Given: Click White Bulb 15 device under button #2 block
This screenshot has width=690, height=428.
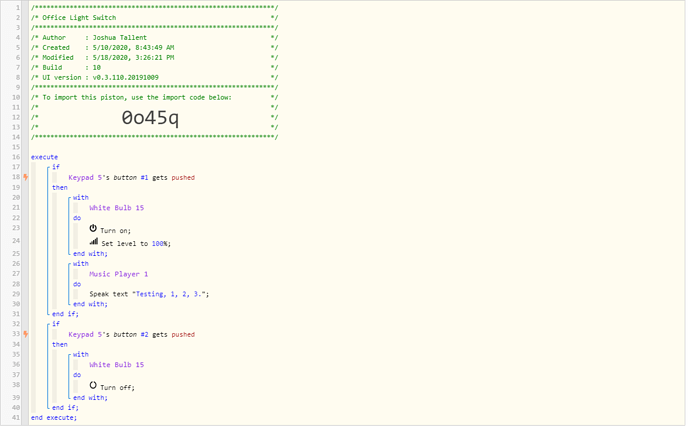Looking at the screenshot, I should pos(117,365).
